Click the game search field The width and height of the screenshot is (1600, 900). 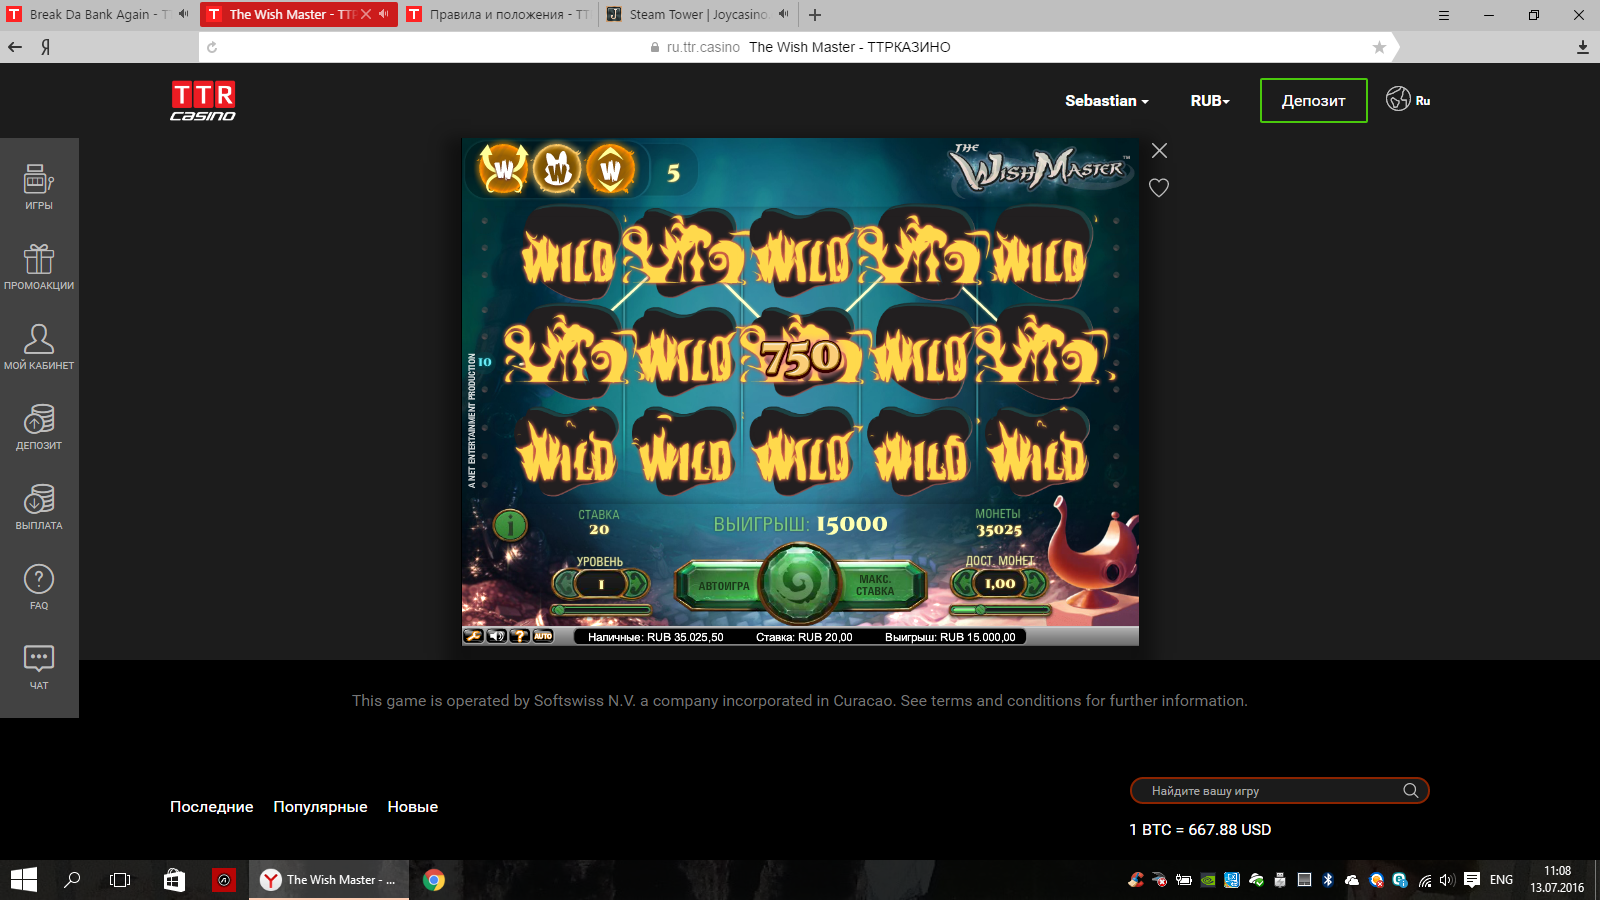tap(1279, 791)
